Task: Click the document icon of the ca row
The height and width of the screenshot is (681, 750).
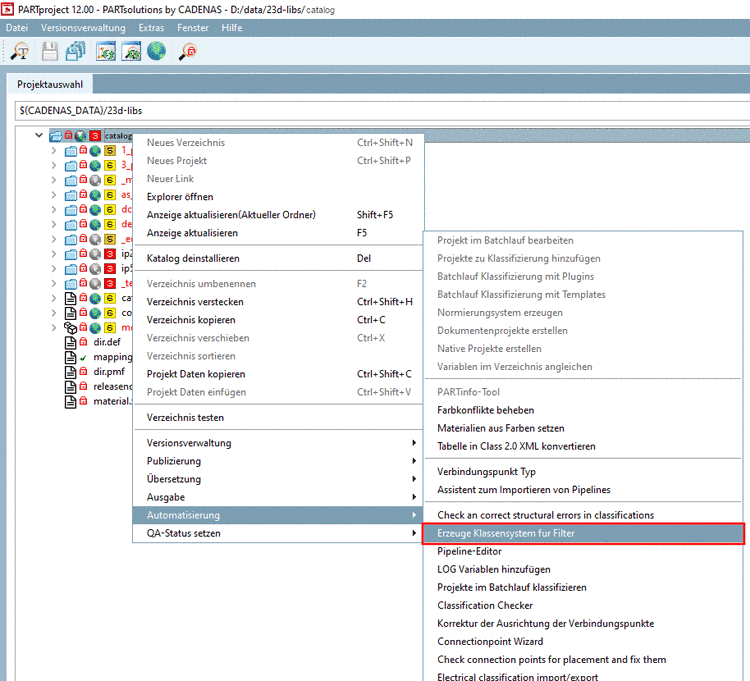Action: (x=70, y=299)
